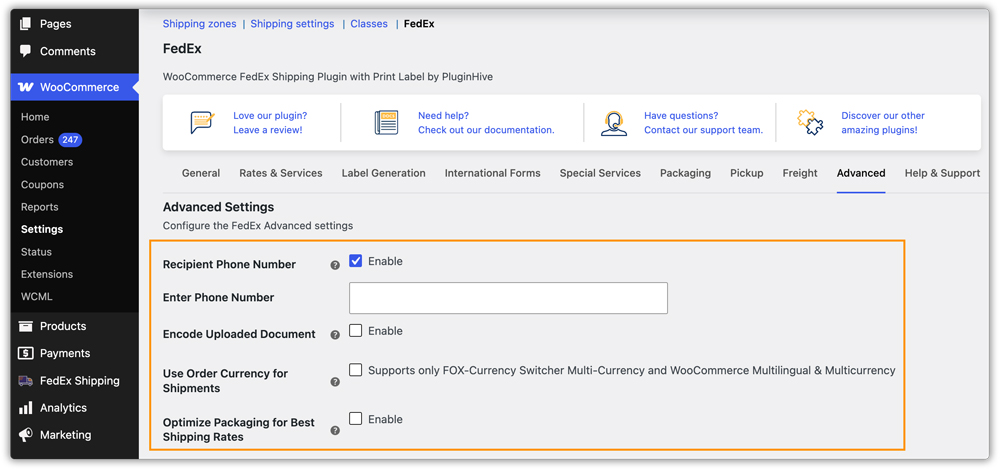Open the Help & Support tab
1000x470 pixels.
click(942, 173)
